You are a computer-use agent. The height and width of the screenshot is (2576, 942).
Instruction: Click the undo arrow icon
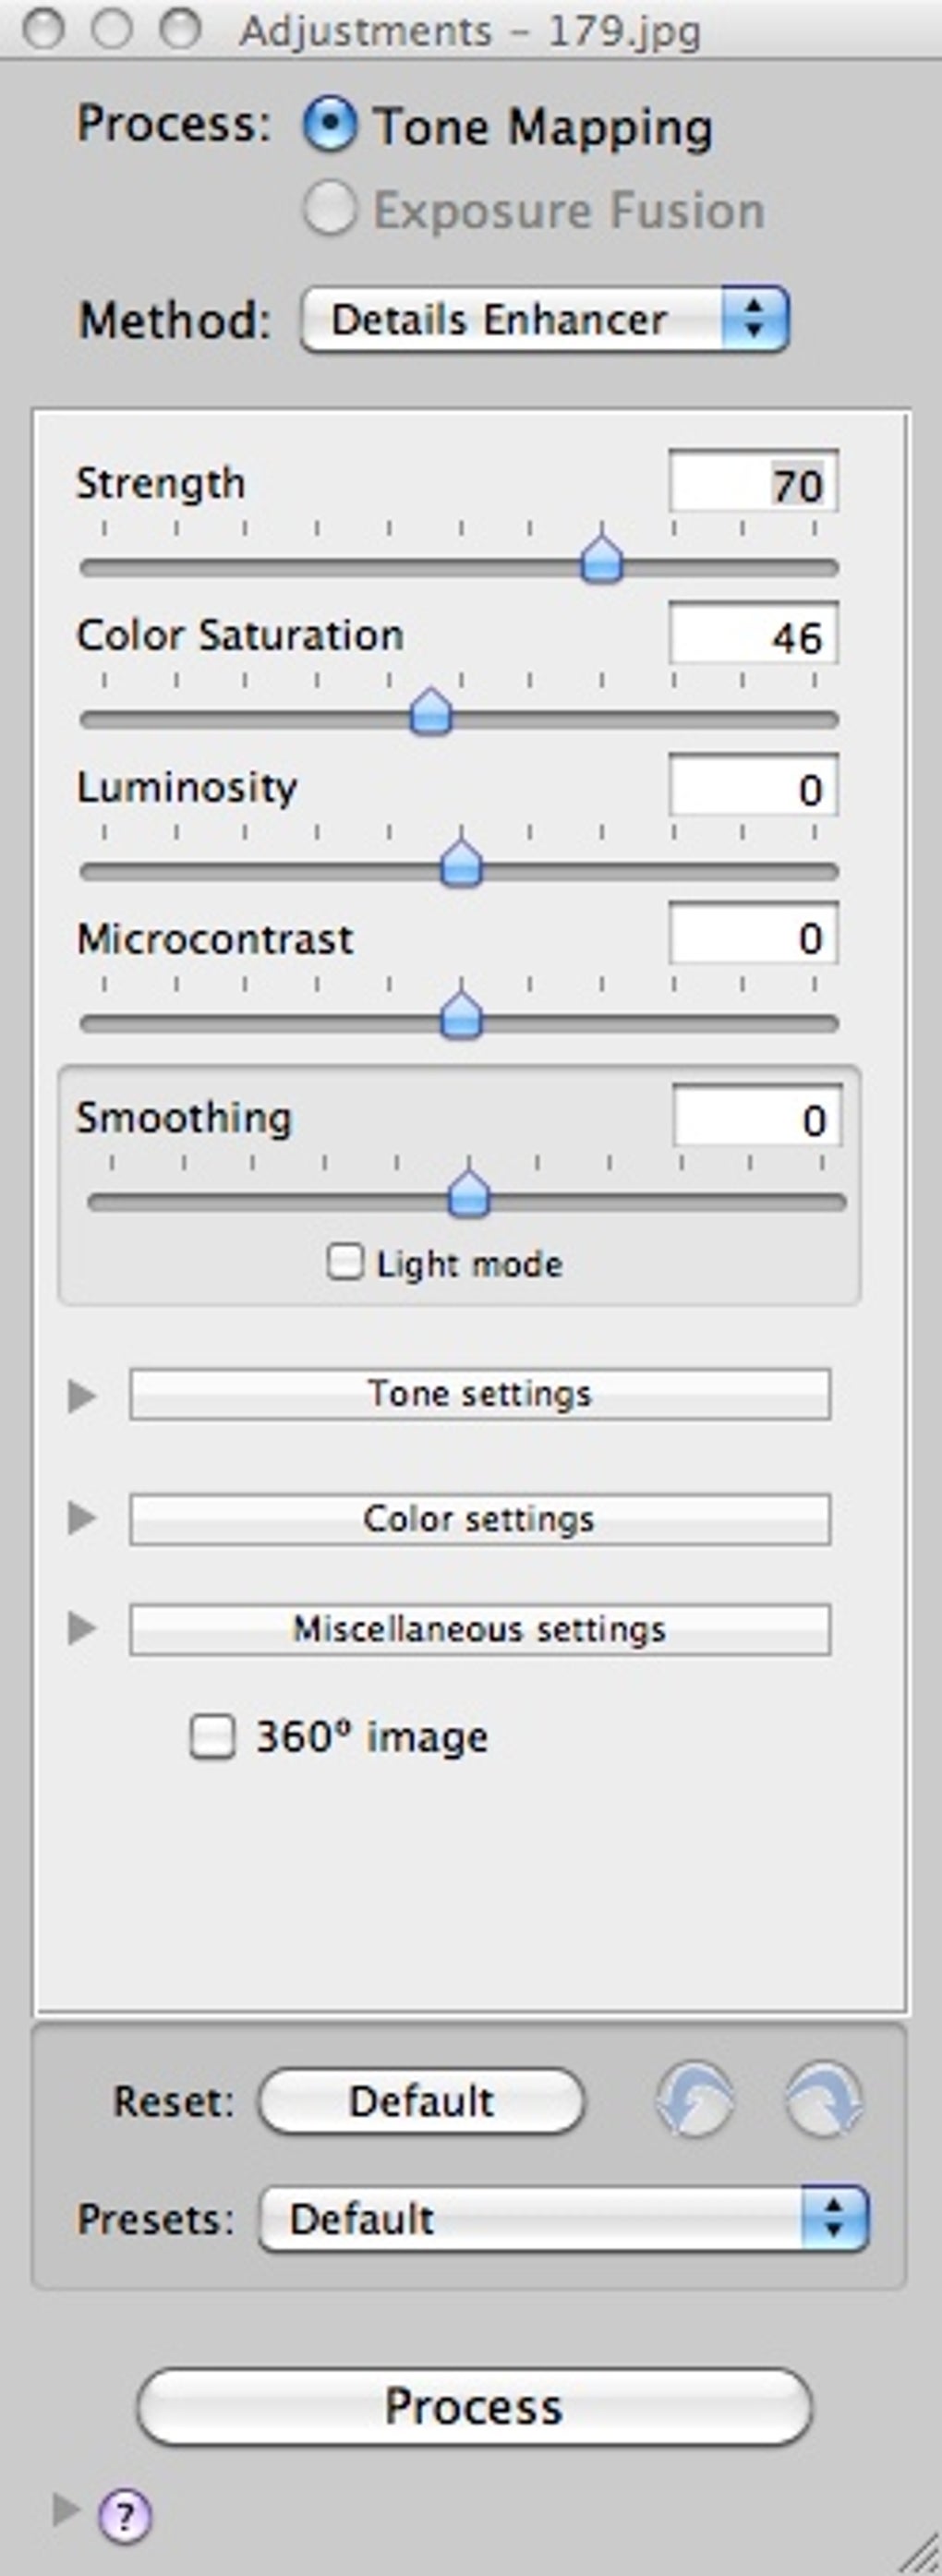[698, 2103]
